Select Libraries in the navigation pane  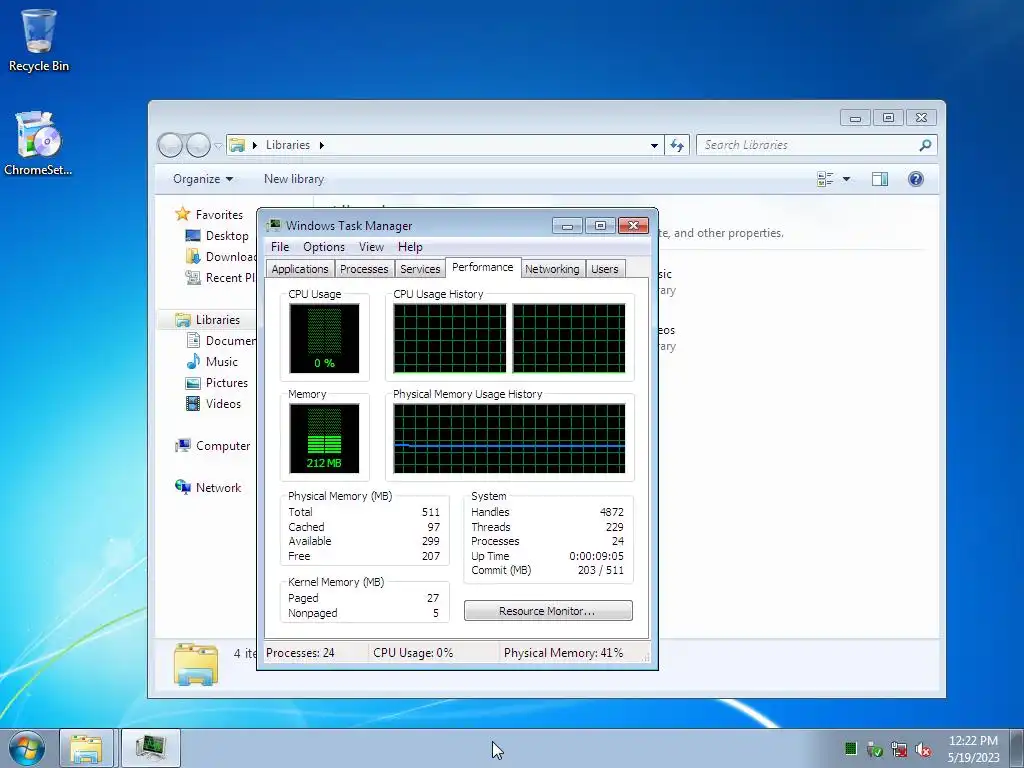coord(207,319)
